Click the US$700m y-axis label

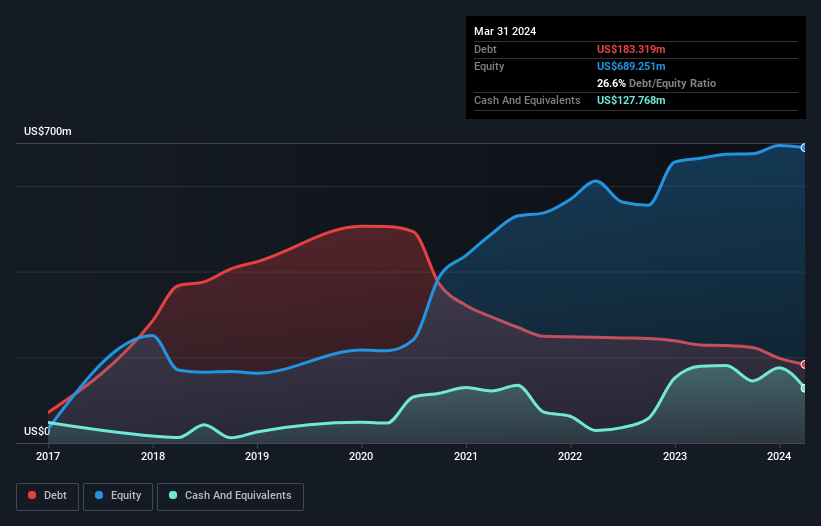(48, 131)
